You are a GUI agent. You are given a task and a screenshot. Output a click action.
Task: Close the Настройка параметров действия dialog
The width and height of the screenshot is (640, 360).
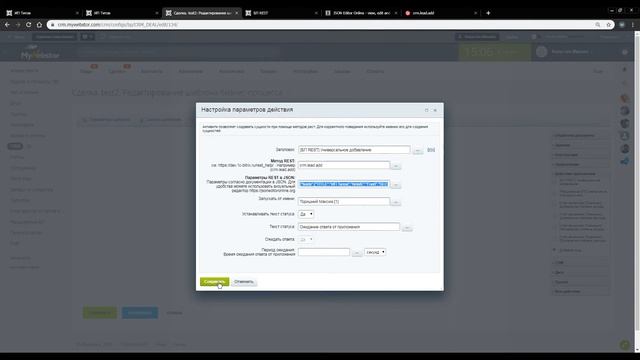[x=435, y=110]
